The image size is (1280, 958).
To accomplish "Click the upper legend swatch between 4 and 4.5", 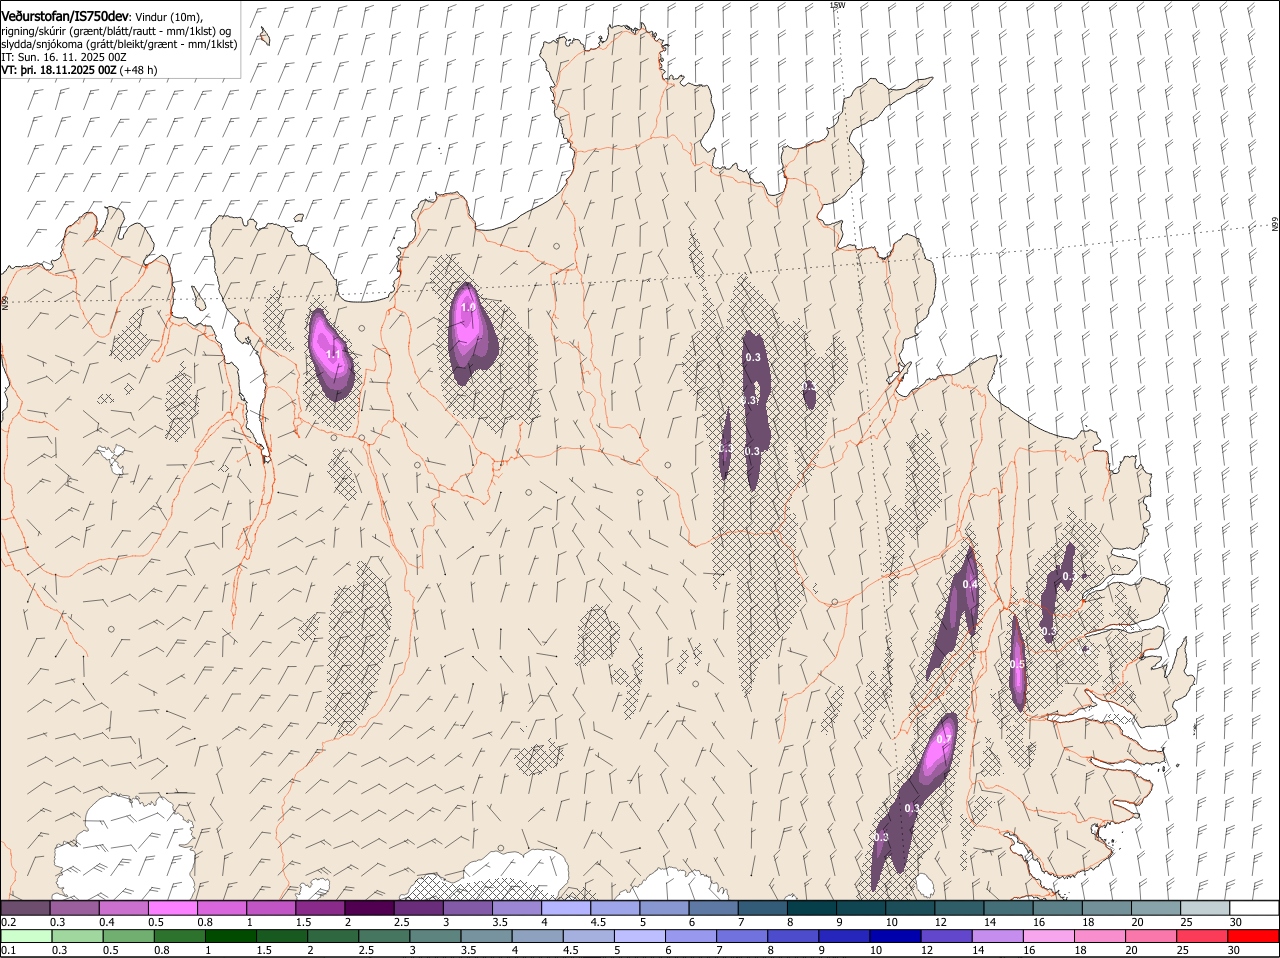I will tap(567, 908).
